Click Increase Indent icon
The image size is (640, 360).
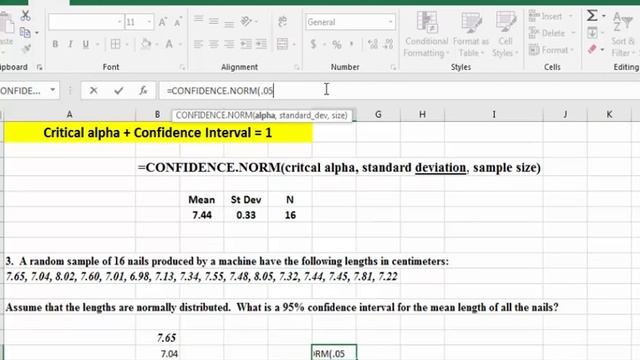point(261,44)
